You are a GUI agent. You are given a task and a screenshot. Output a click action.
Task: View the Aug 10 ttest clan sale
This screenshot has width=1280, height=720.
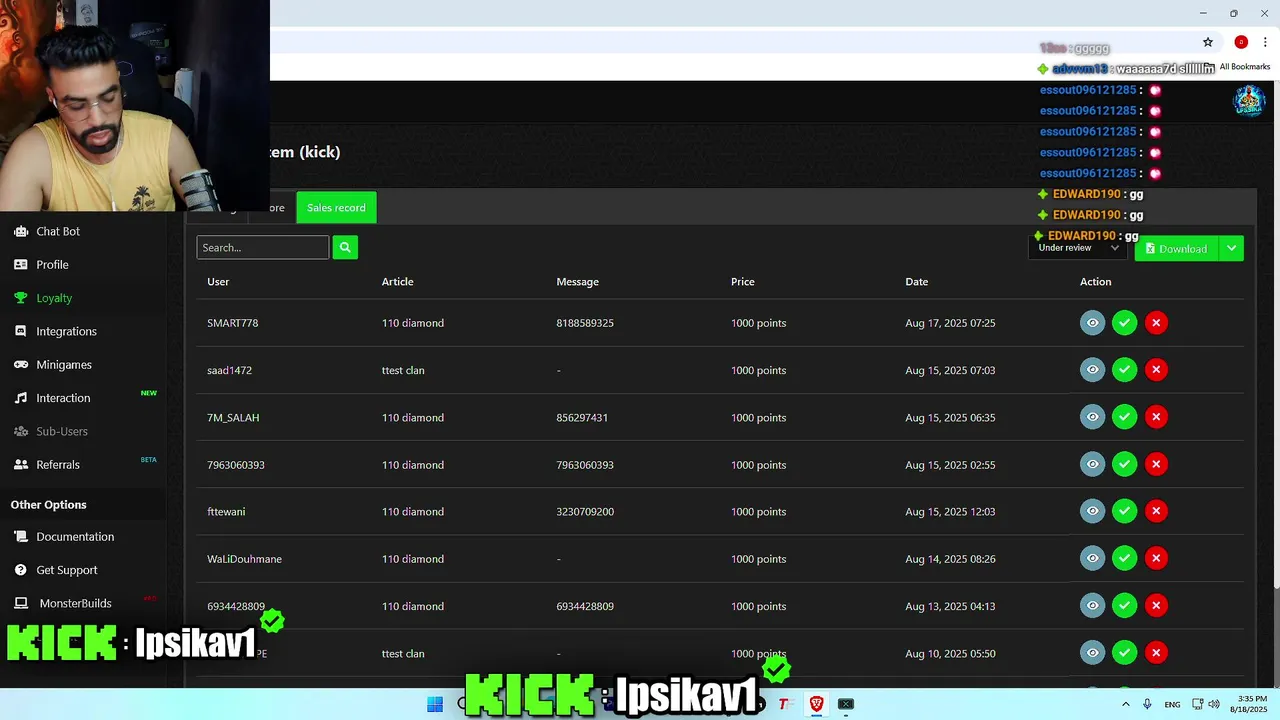[x=1092, y=653]
